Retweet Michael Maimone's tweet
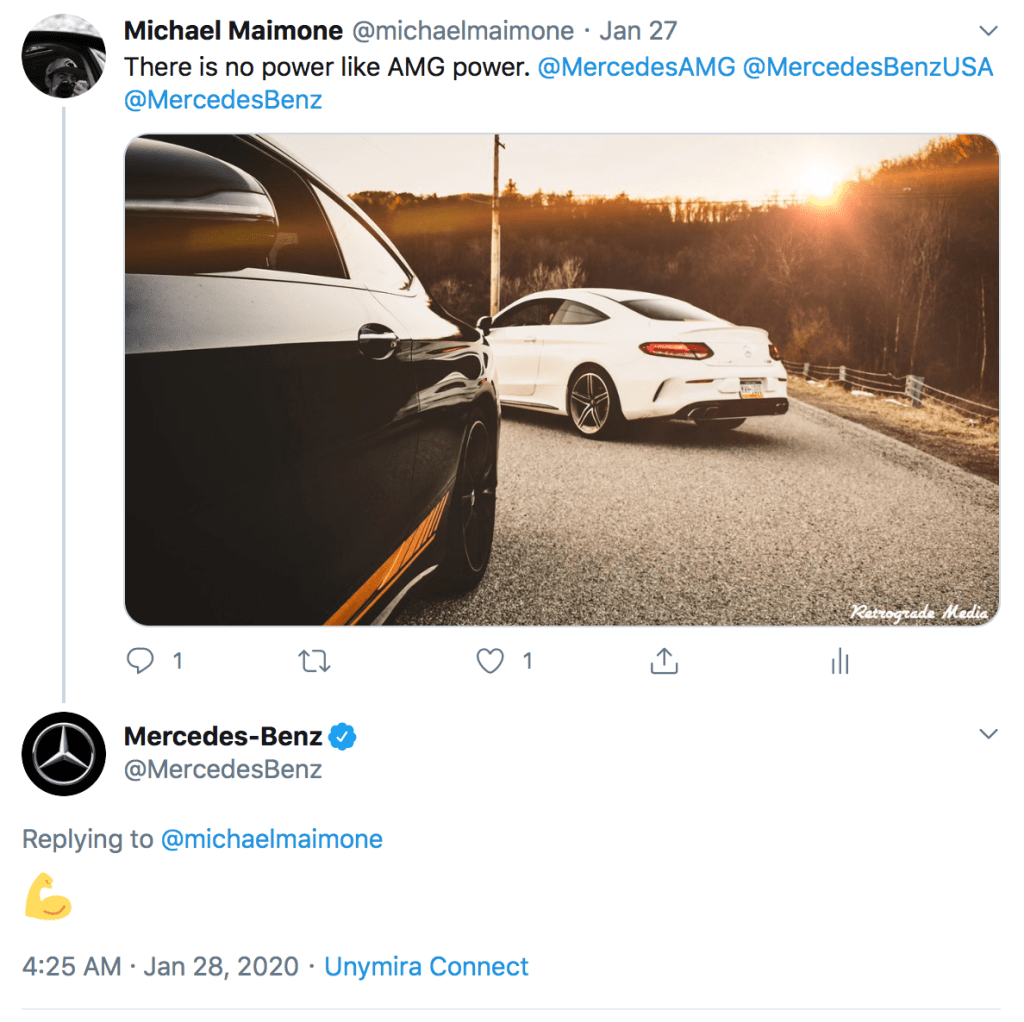This screenshot has width=1024, height=1022. coord(315,661)
